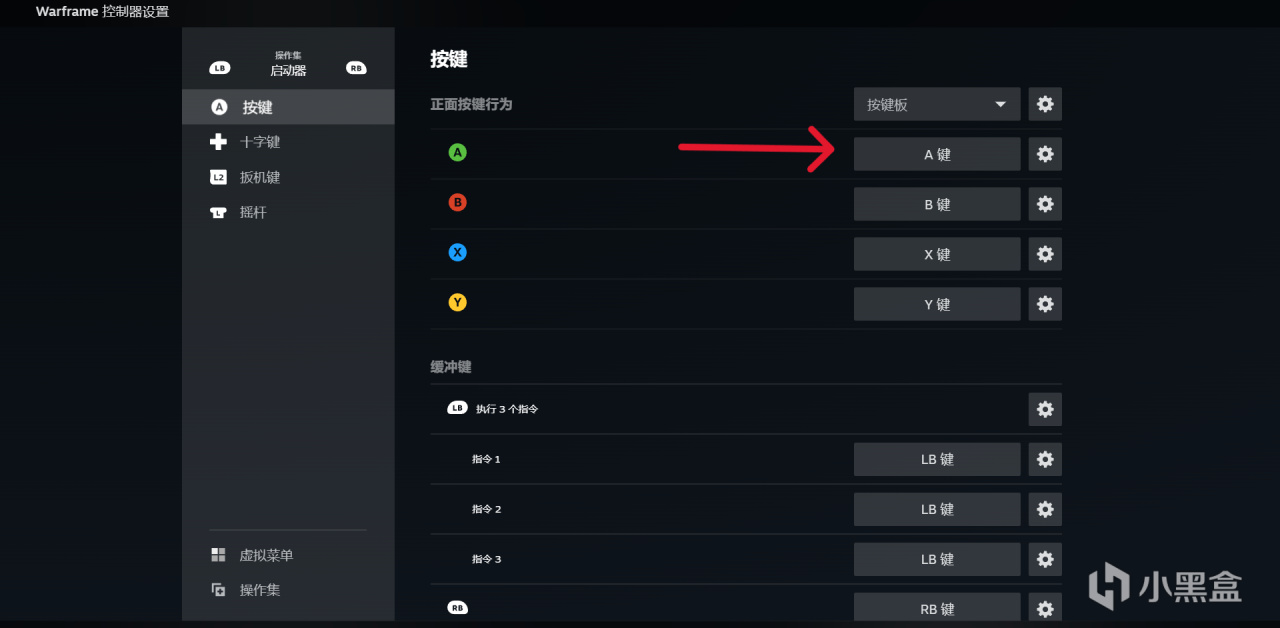Click the Y 键 binding button

[937, 304]
